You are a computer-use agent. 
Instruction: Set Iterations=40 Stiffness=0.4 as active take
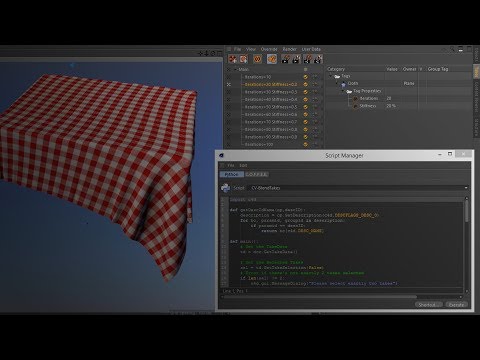pyautogui.click(x=229, y=100)
